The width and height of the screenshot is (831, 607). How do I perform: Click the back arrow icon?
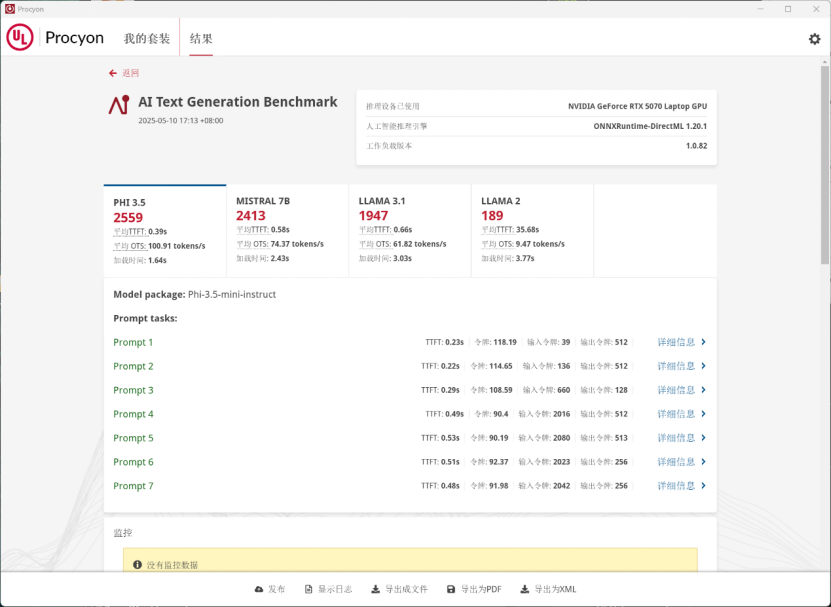click(112, 73)
